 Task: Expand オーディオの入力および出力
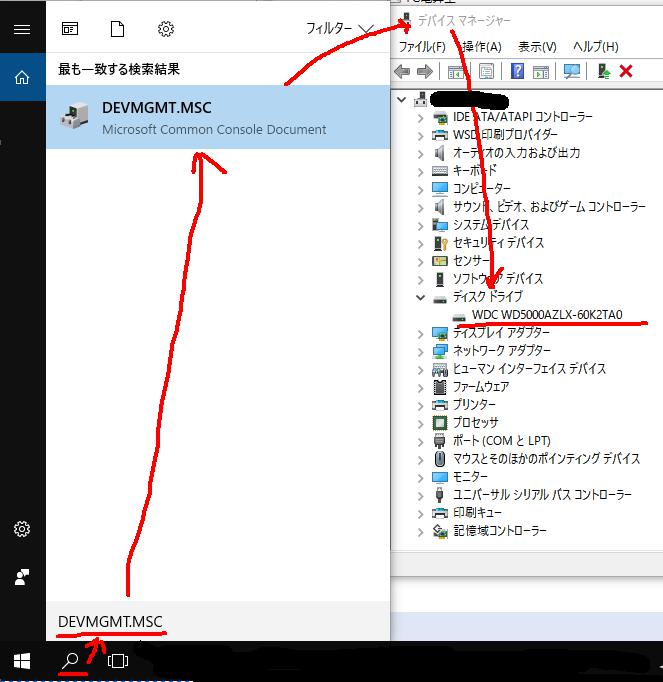pos(420,154)
